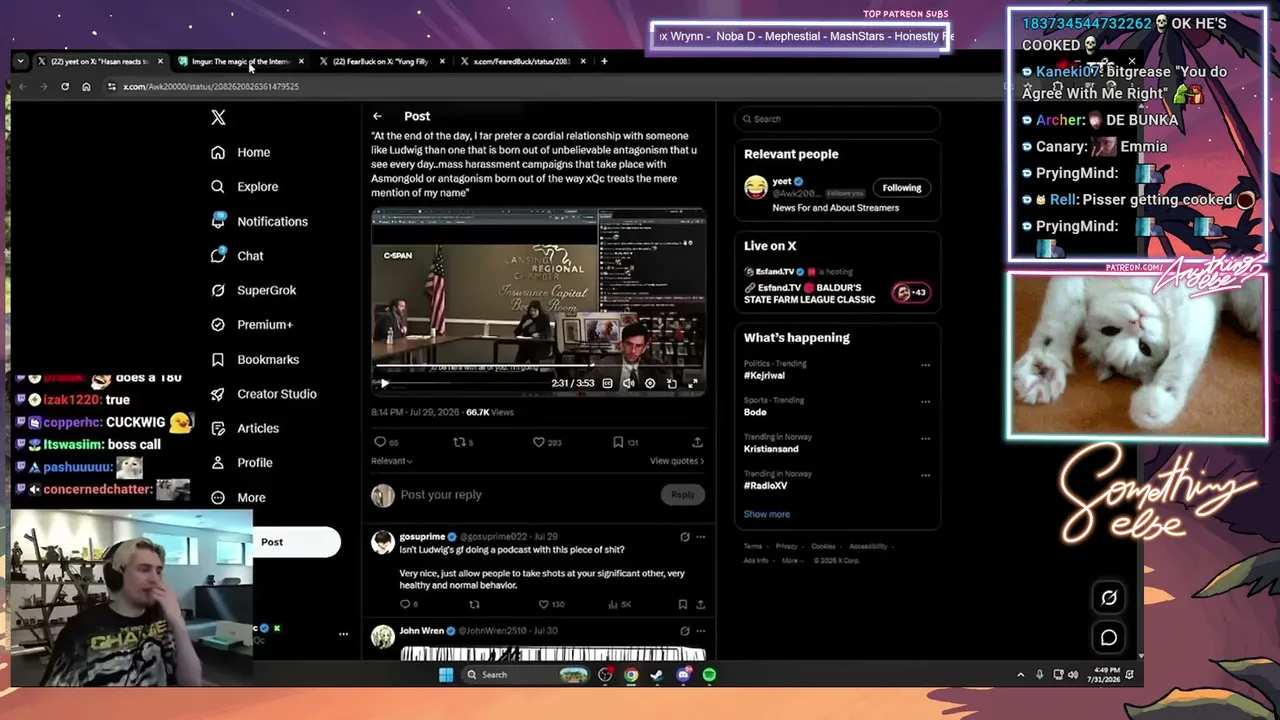Image resolution: width=1280 pixels, height=720 pixels.
Task: Open the Premium+ icon
Action: click(x=218, y=325)
